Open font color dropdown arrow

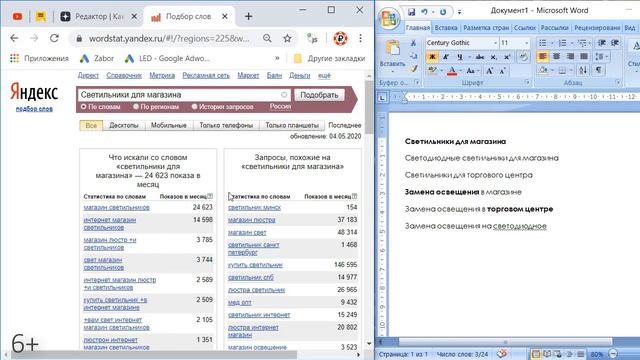[x=460, y=71]
